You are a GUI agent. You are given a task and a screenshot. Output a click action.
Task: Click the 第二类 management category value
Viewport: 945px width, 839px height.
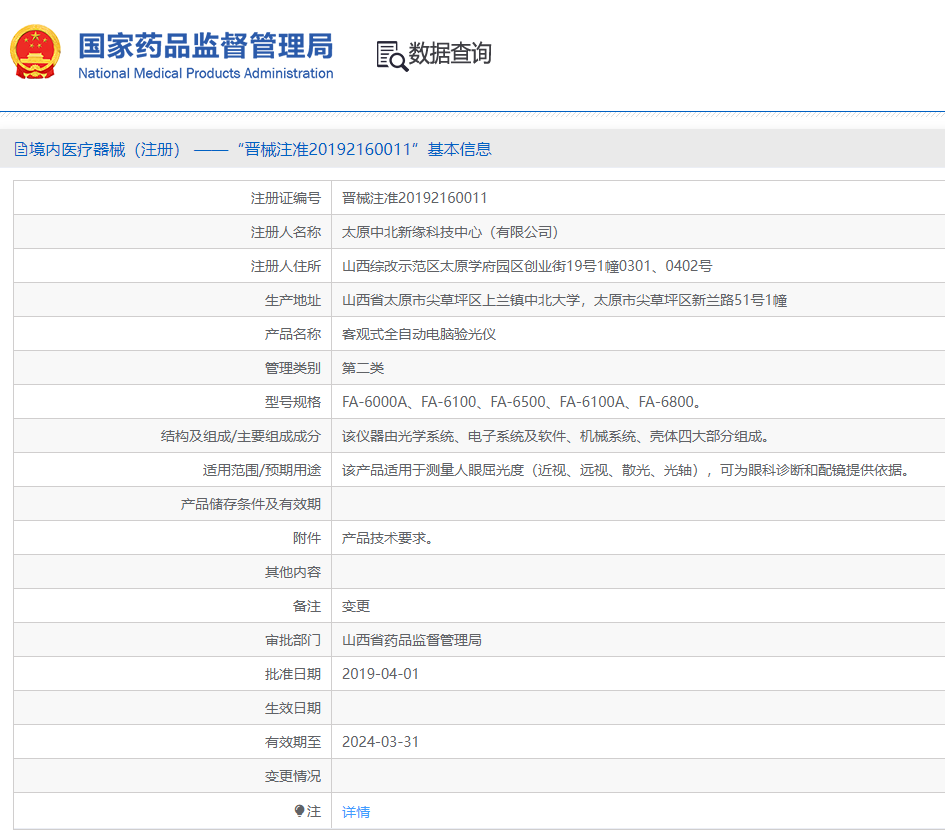tap(363, 368)
